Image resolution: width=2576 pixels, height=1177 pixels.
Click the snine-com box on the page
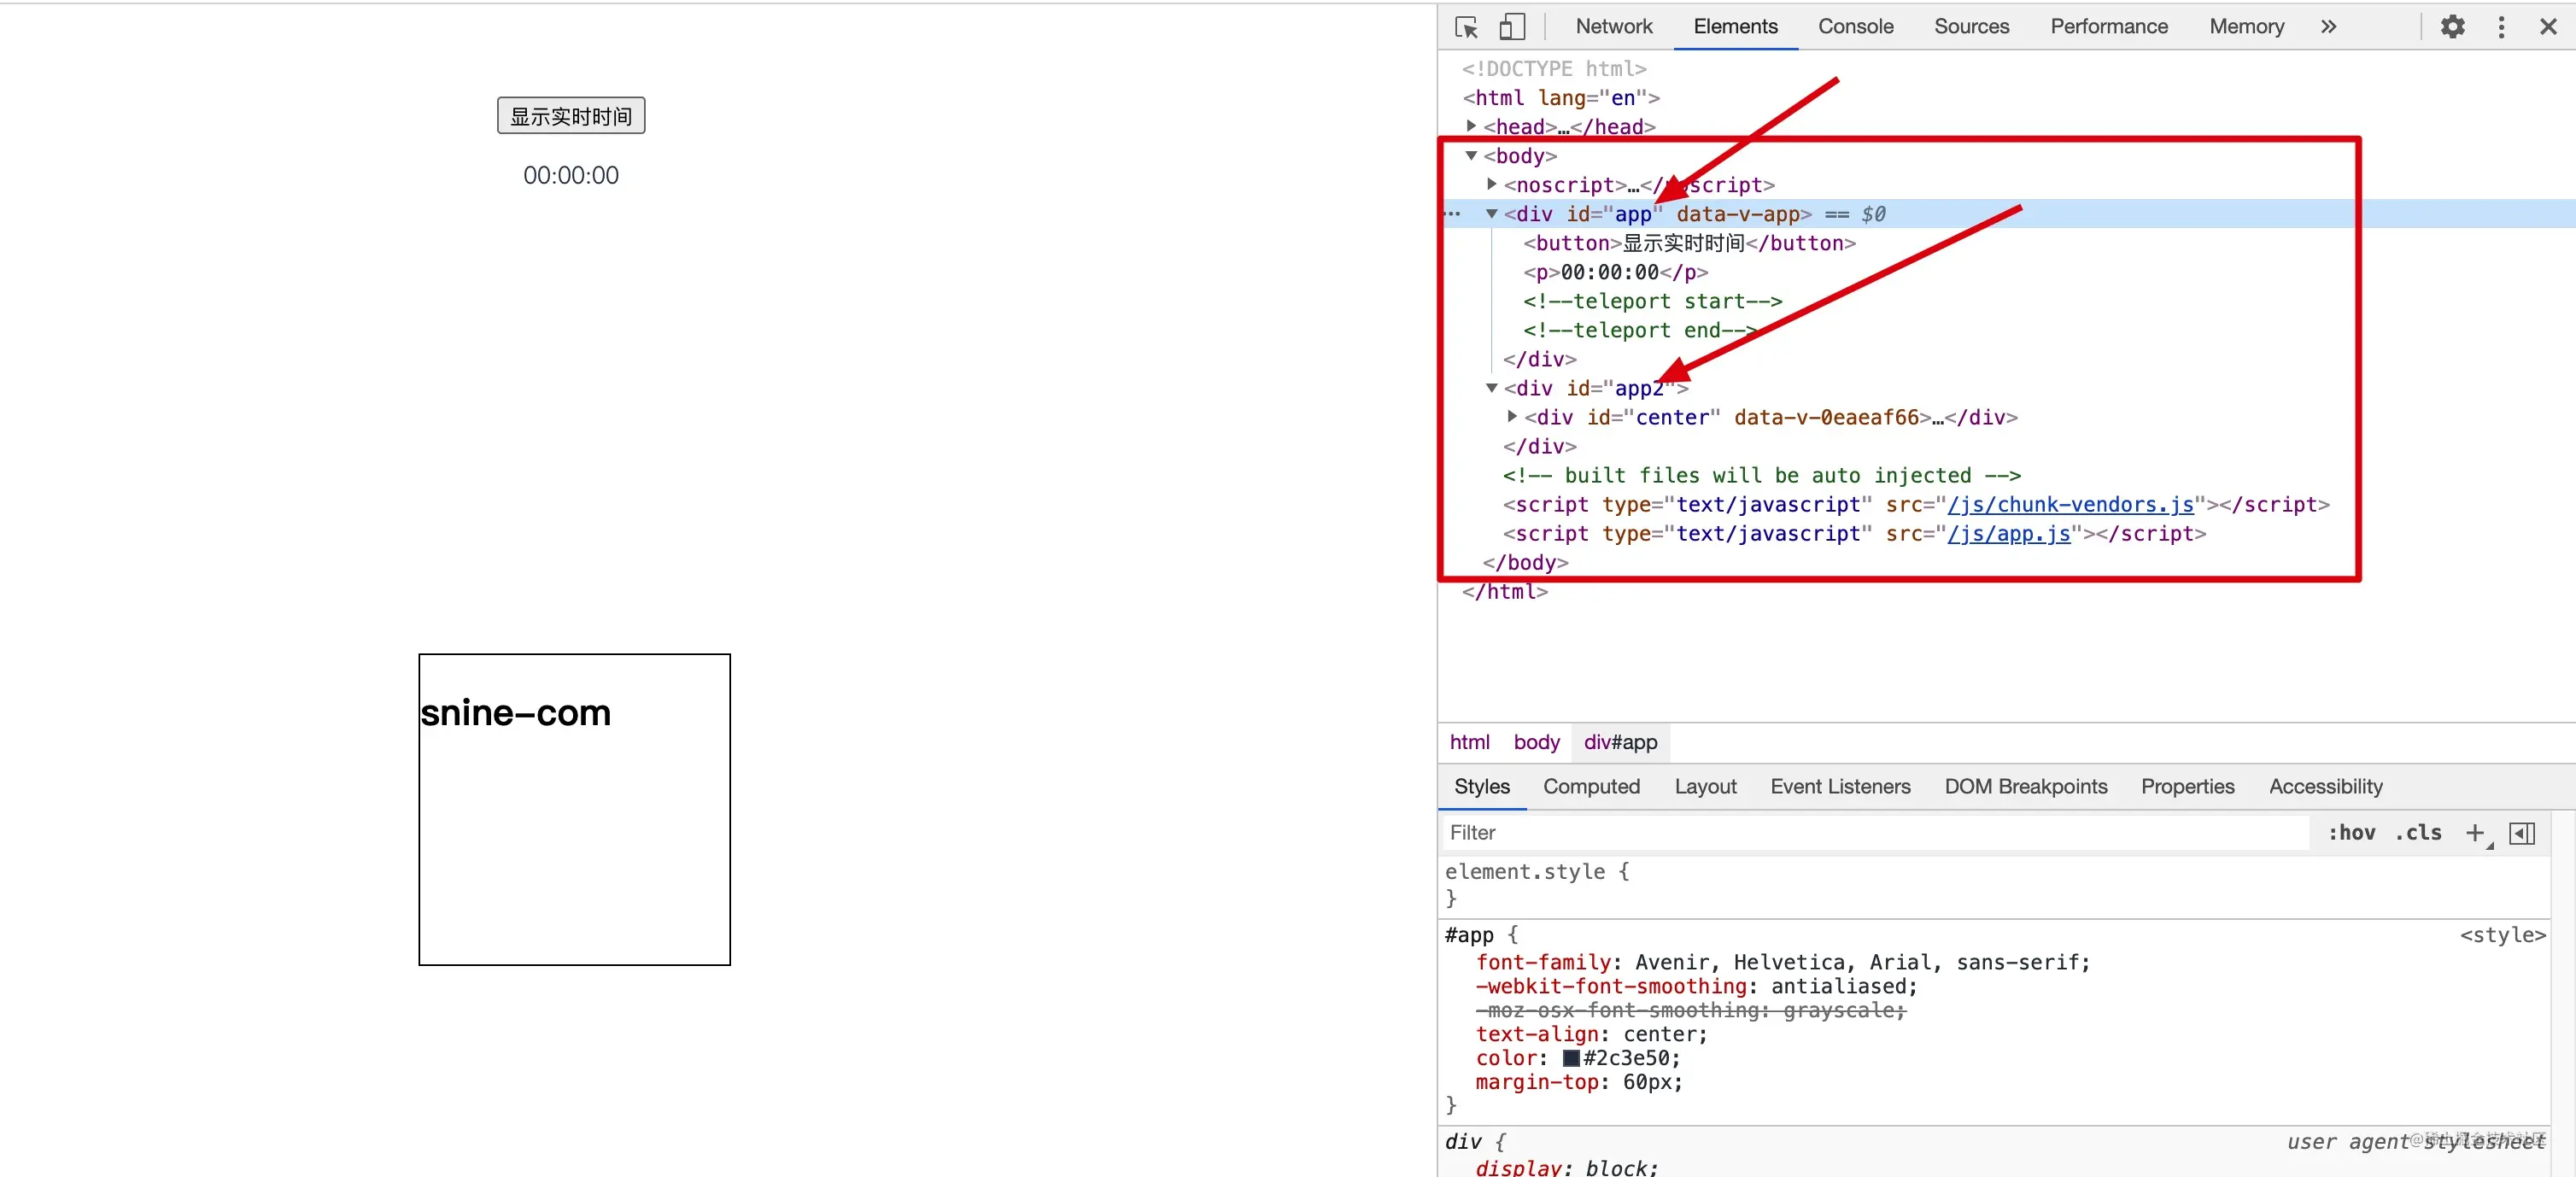574,810
